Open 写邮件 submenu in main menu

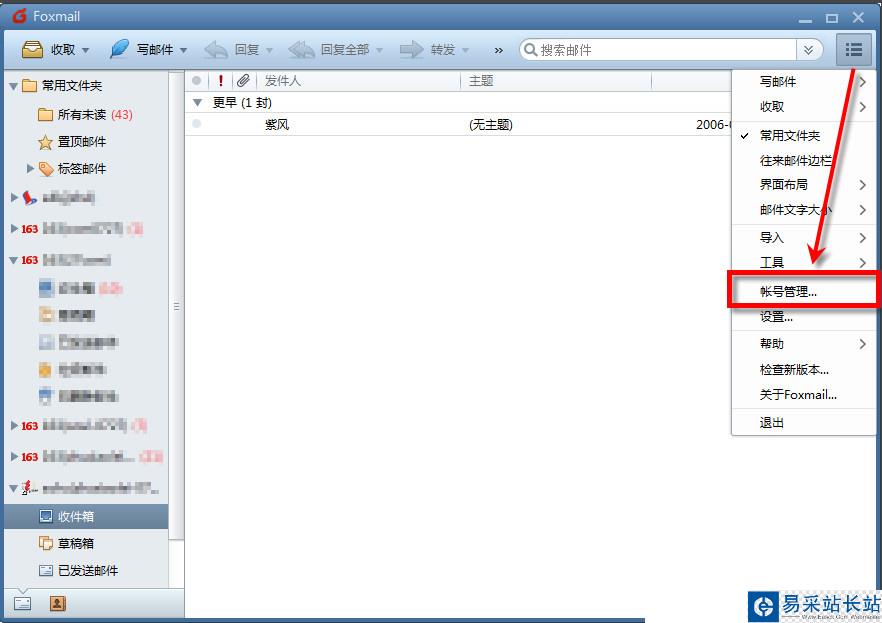pyautogui.click(x=803, y=82)
